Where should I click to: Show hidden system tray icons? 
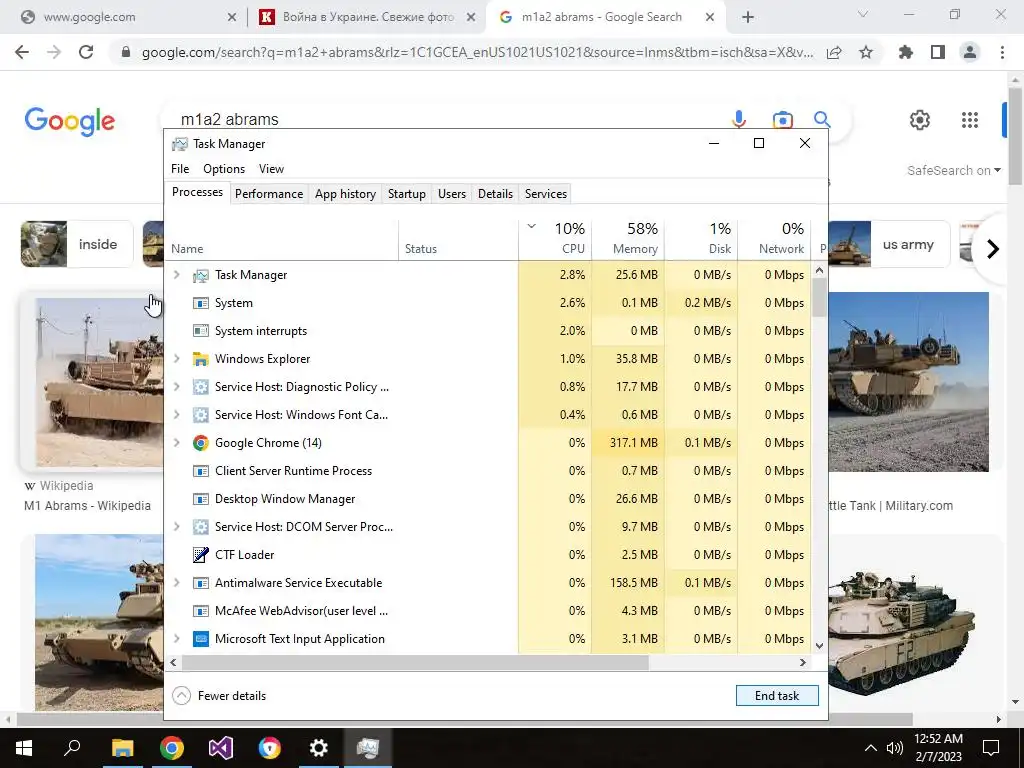click(871, 748)
